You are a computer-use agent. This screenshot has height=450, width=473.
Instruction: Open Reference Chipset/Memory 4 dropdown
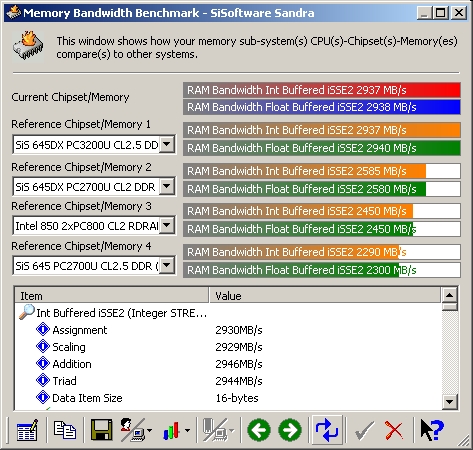pos(167,265)
